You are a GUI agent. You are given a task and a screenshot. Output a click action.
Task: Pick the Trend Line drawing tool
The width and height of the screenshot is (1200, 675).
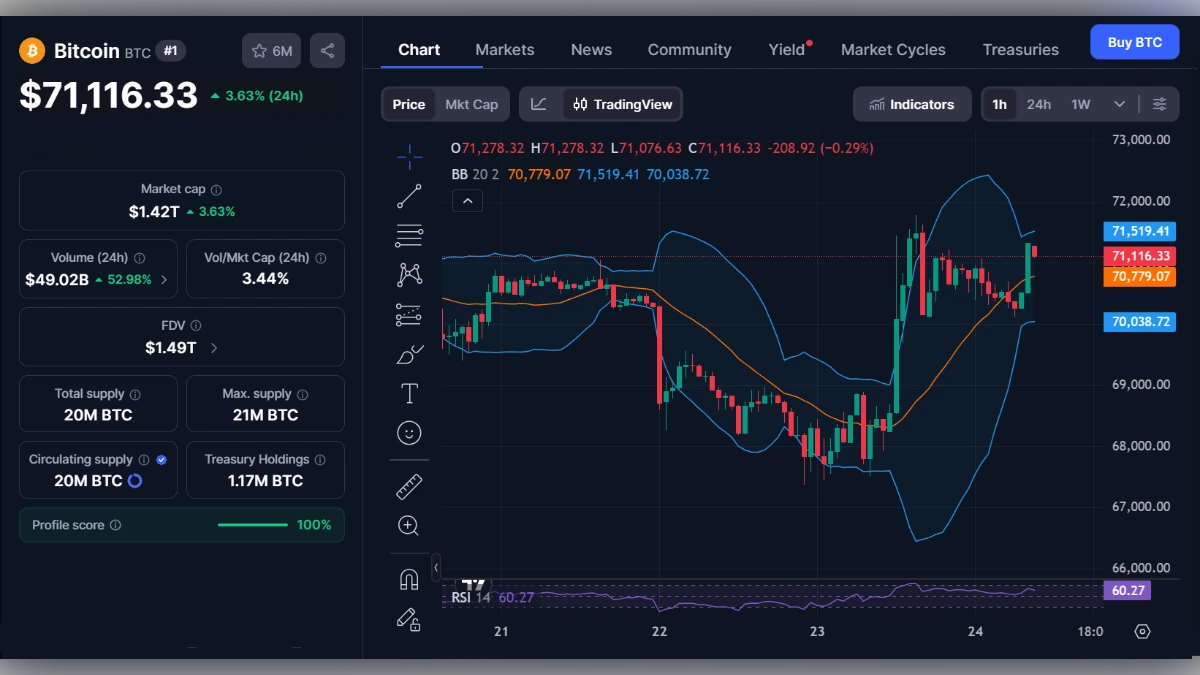coord(409,195)
